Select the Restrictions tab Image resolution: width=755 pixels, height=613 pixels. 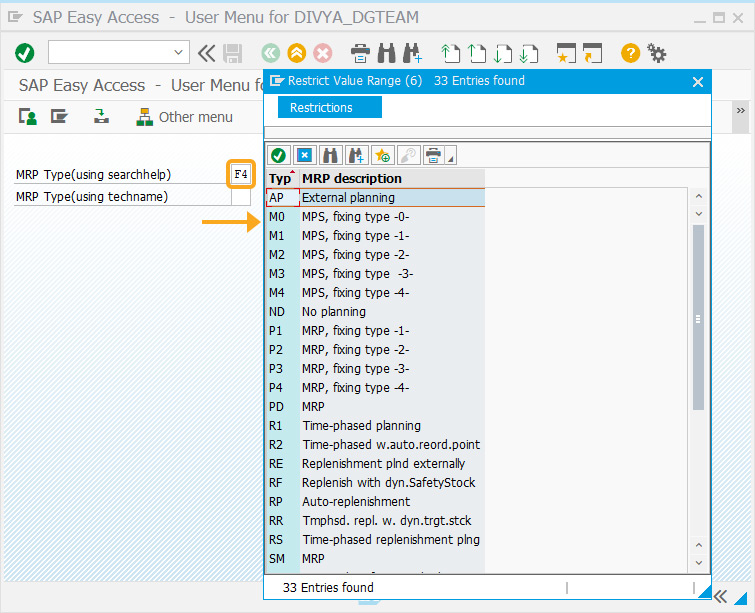(330, 107)
